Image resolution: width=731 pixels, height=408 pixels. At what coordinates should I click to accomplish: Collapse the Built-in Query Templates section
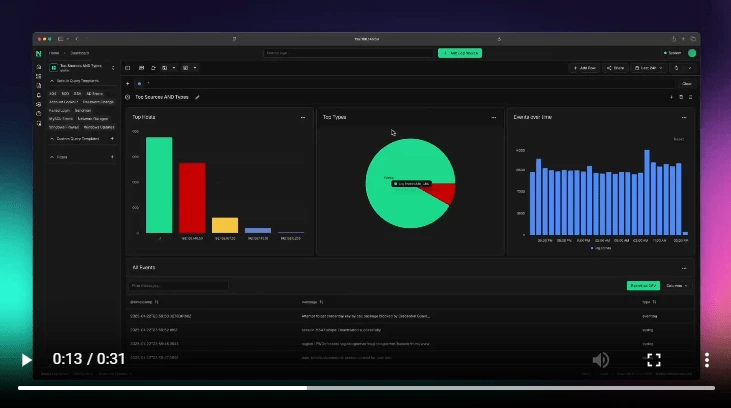pos(51,81)
